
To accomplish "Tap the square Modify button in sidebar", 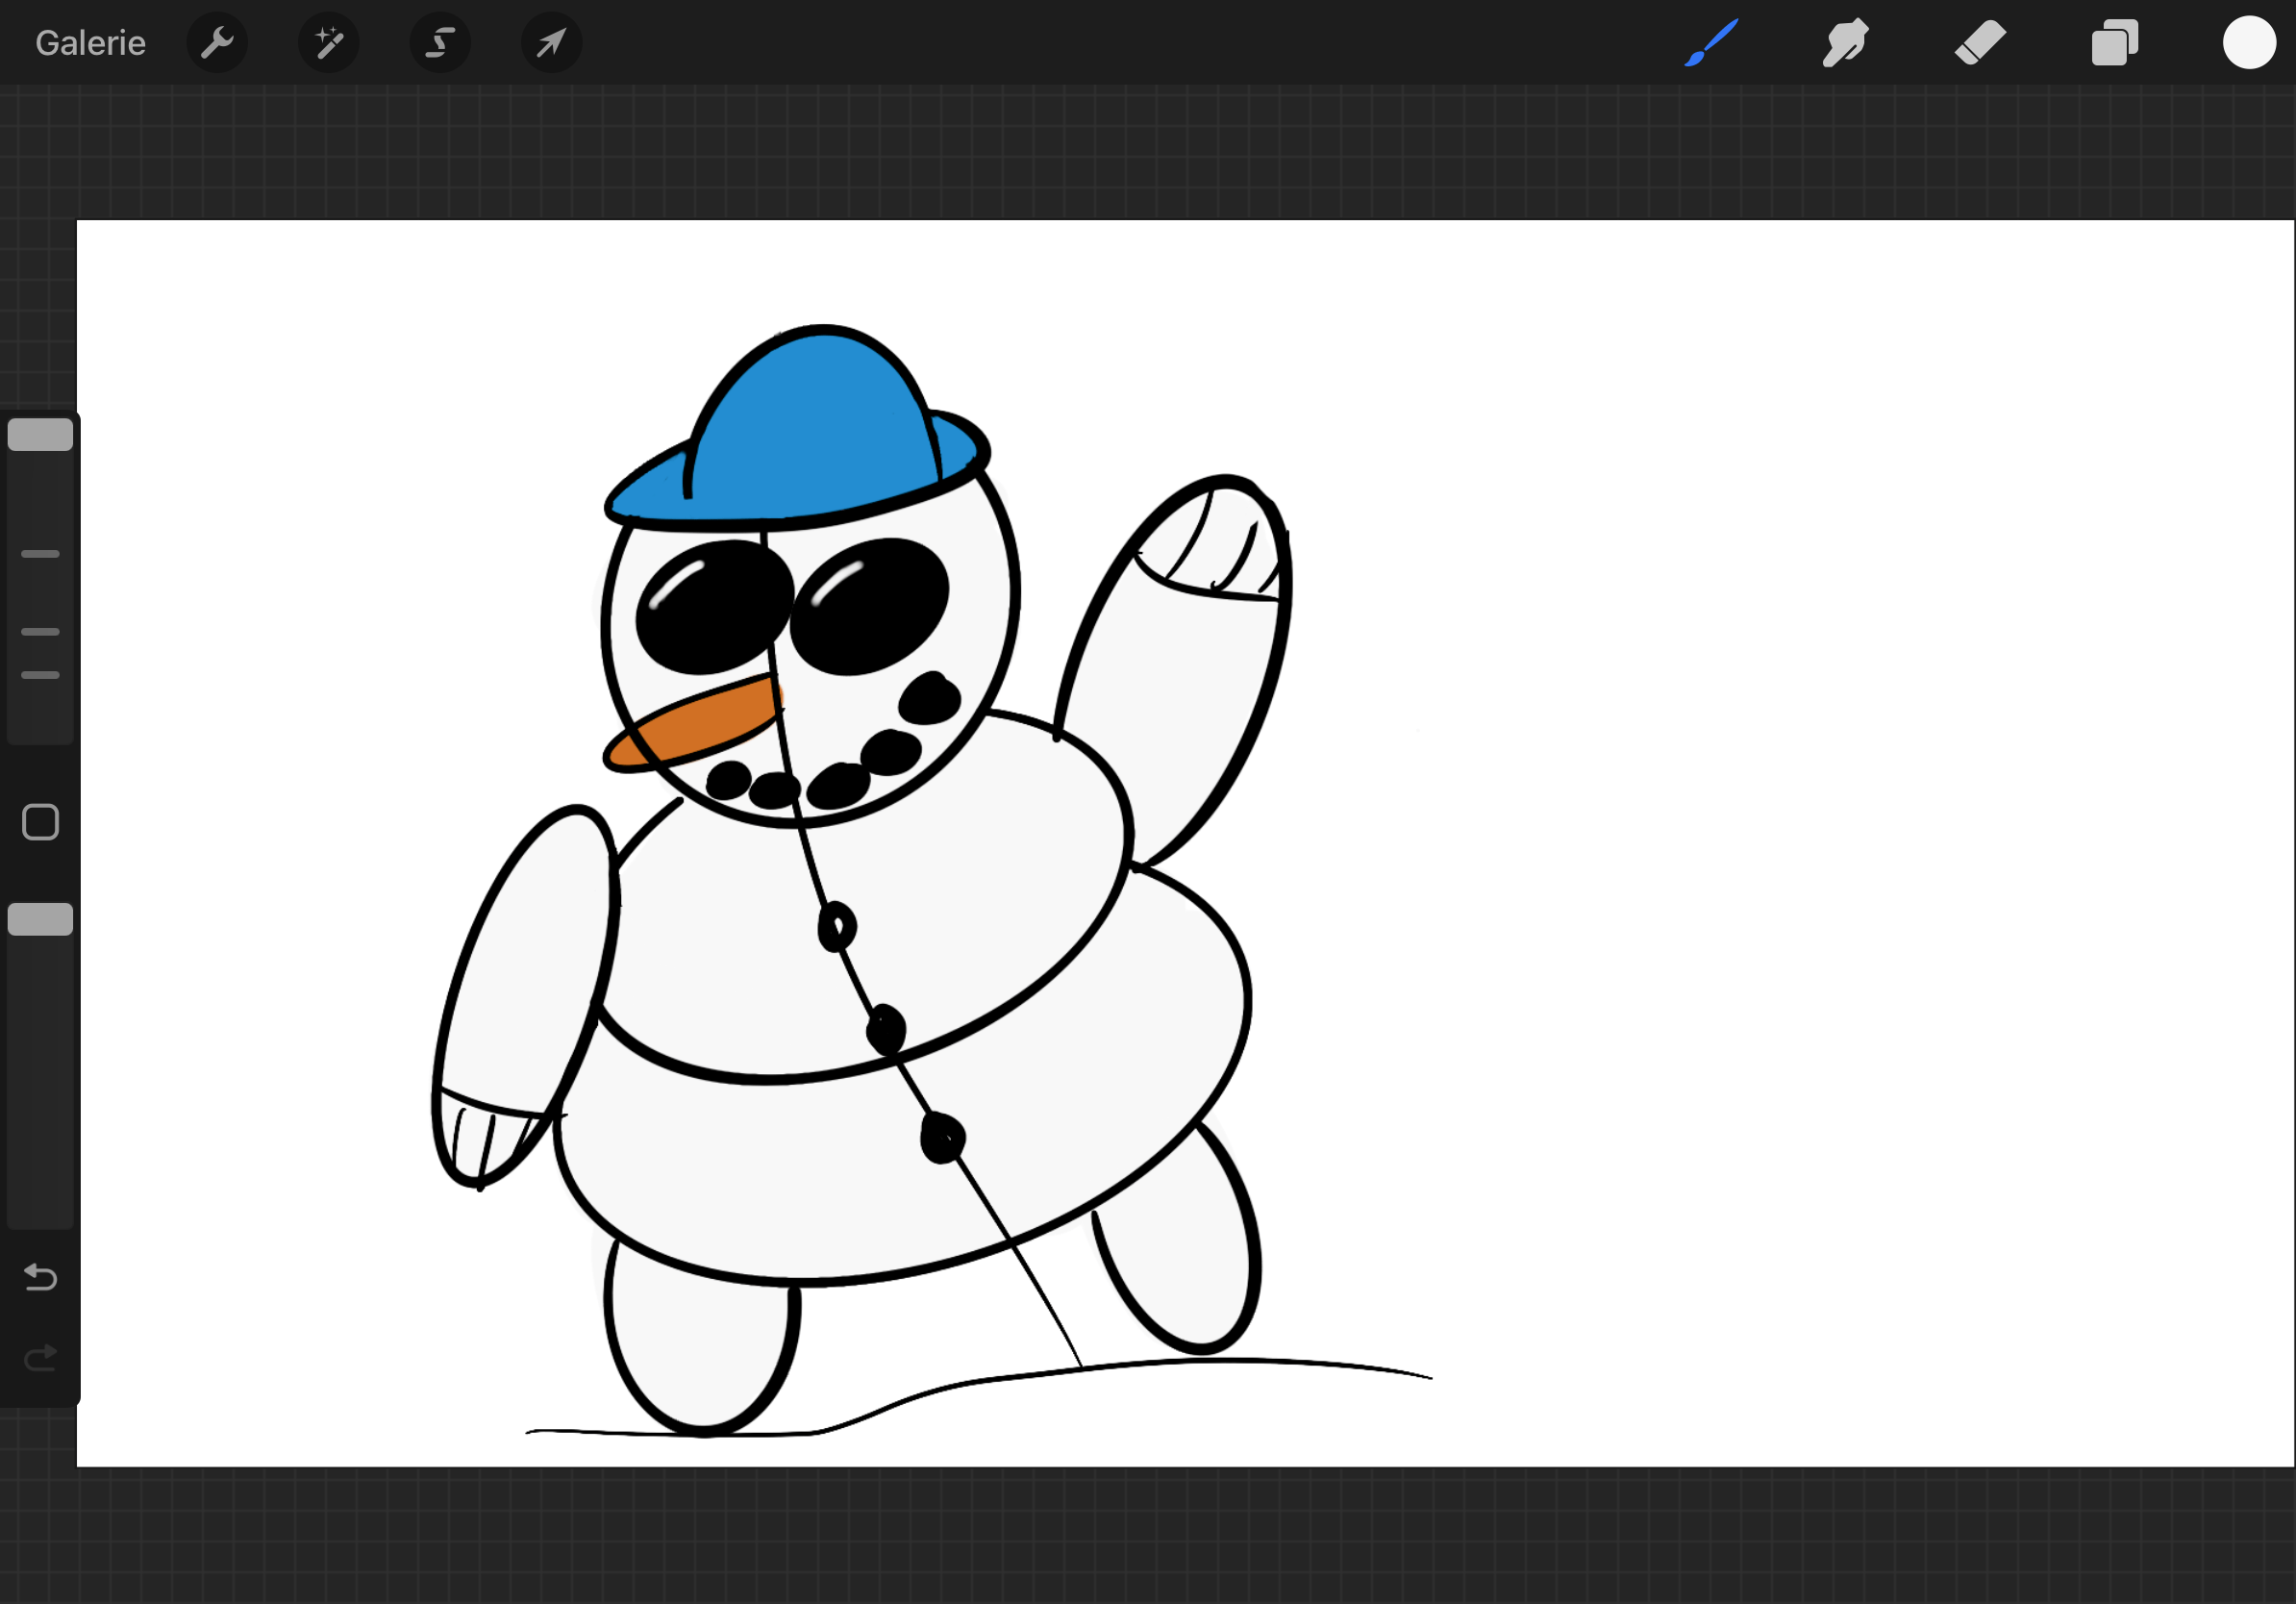I will click(x=40, y=822).
